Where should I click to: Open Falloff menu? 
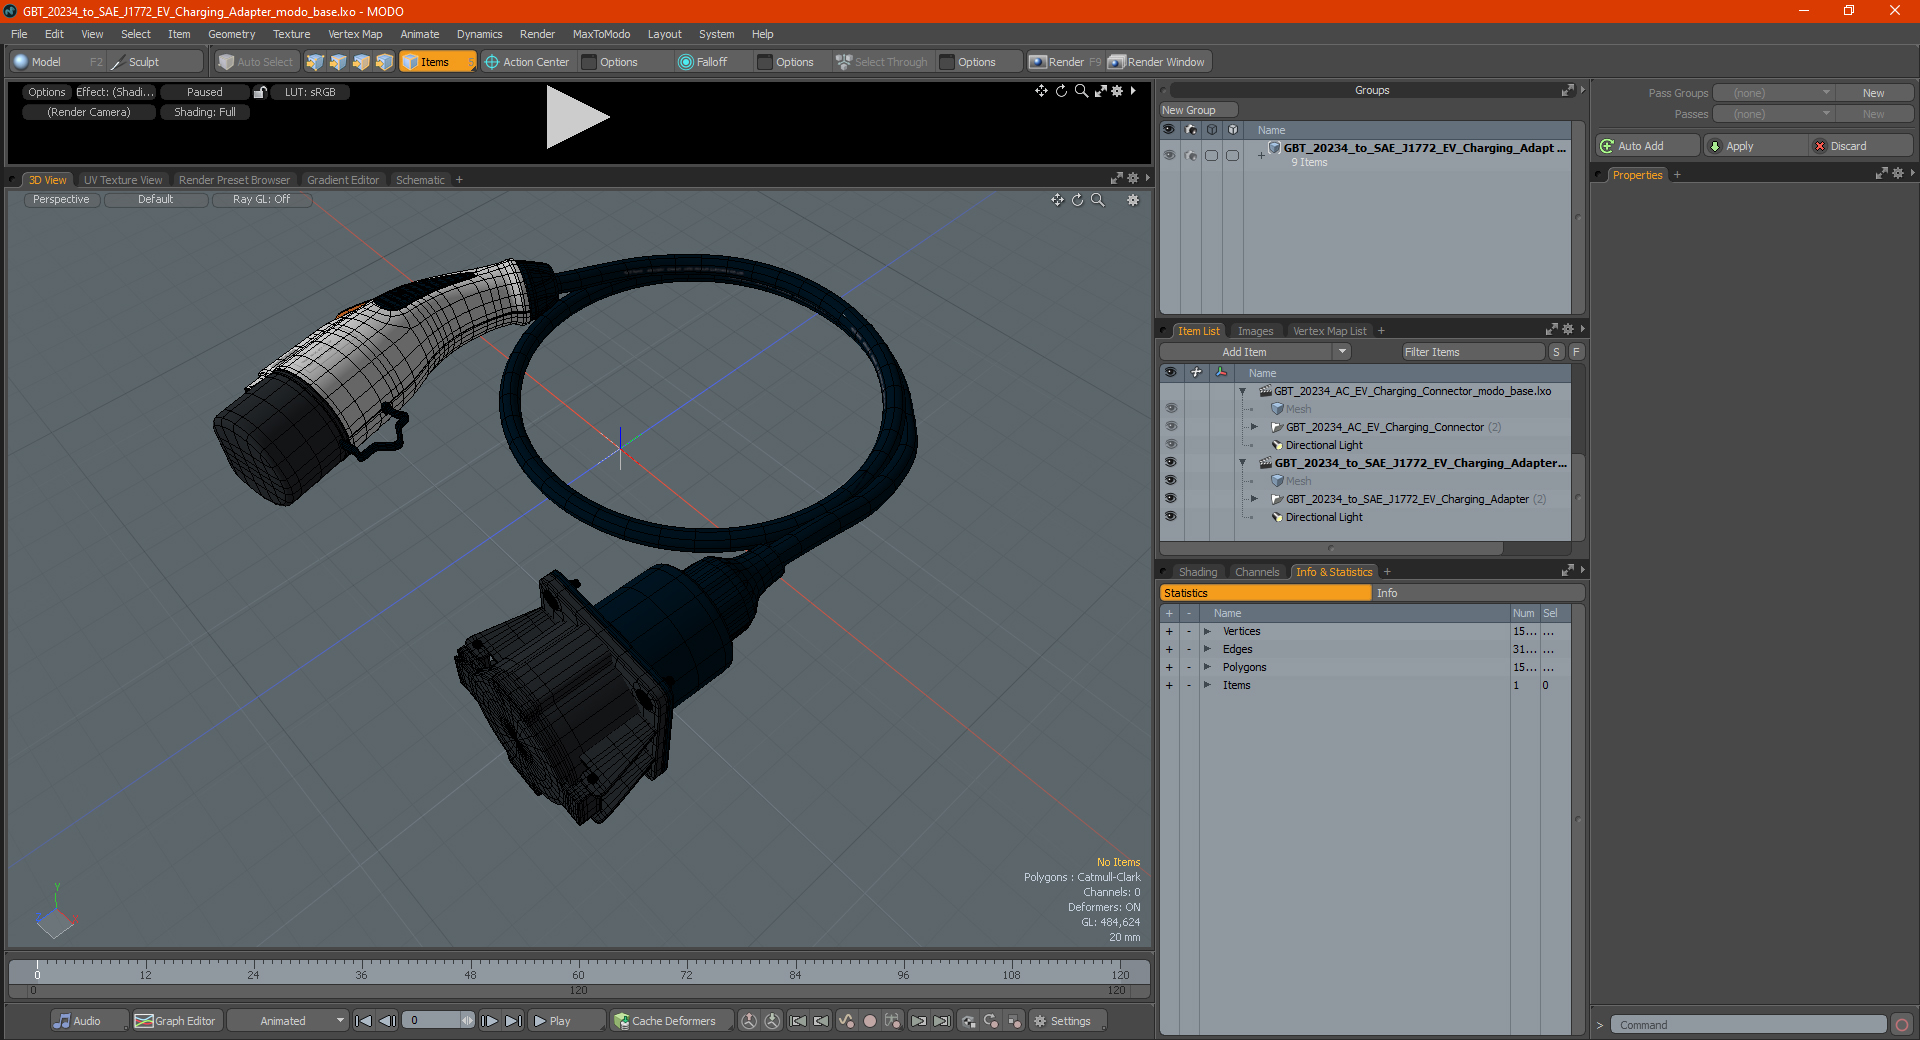703,62
